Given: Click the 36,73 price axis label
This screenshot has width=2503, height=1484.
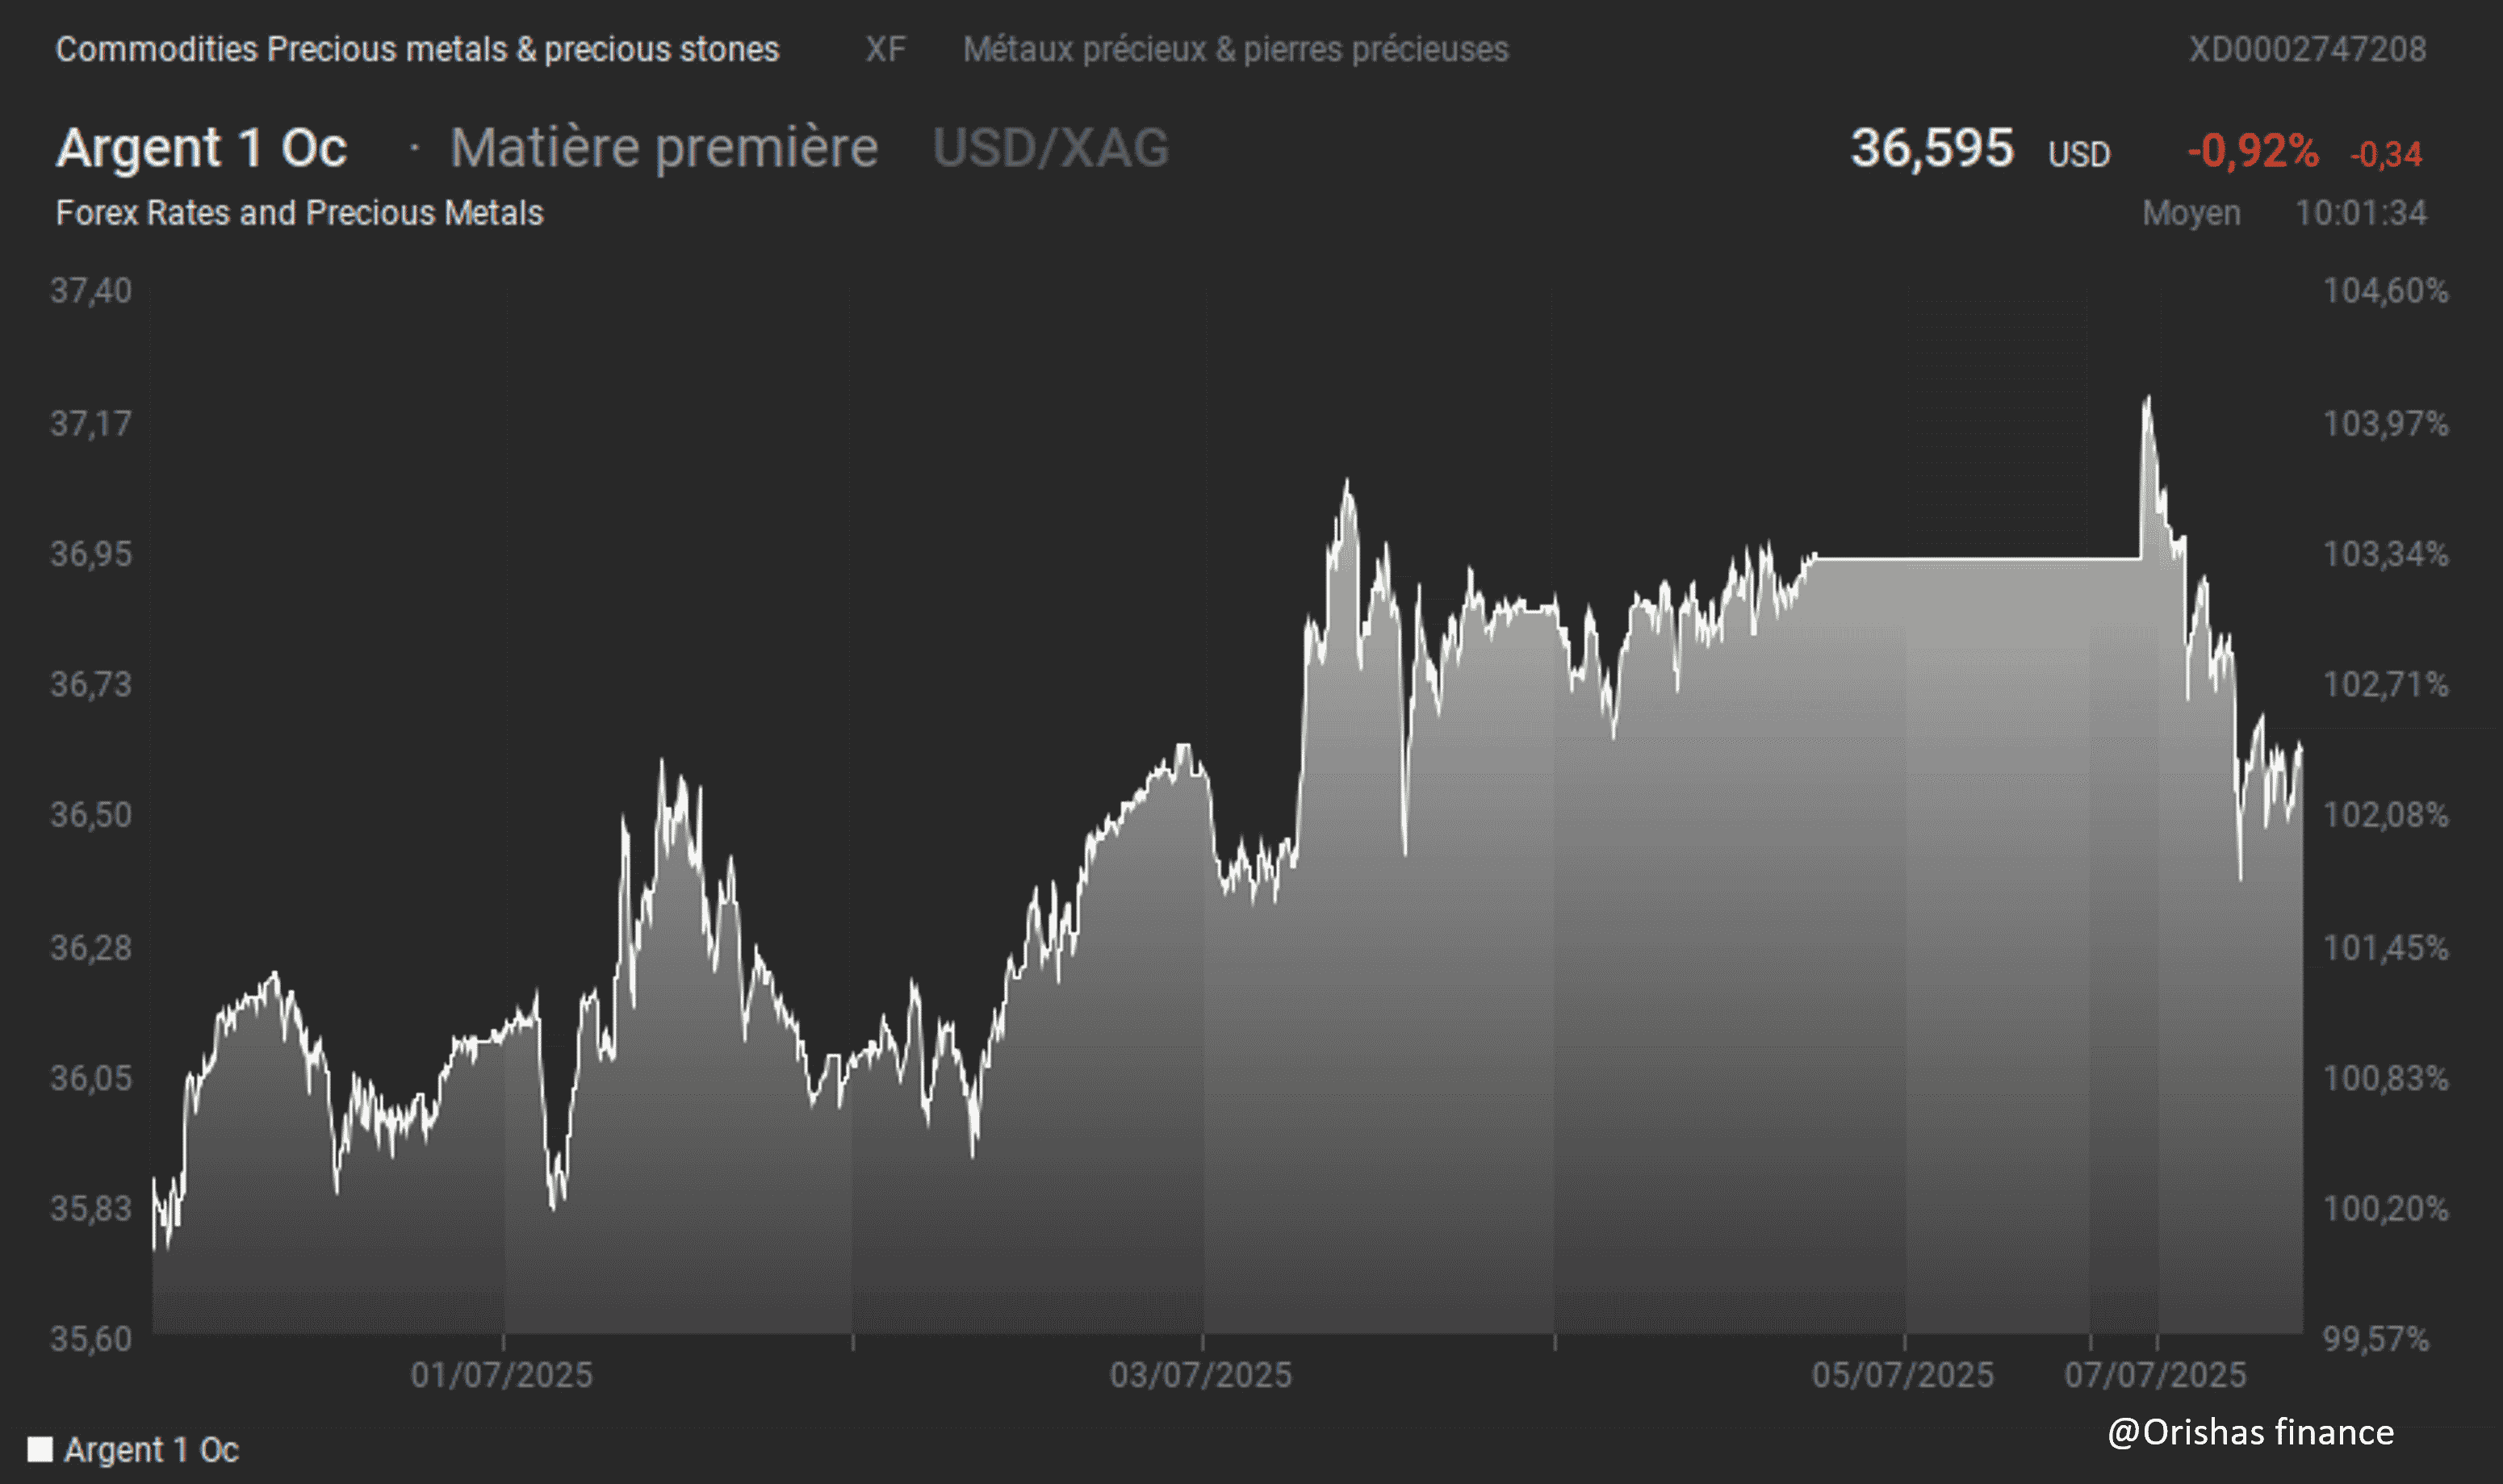Looking at the screenshot, I should pyautogui.click(x=91, y=685).
